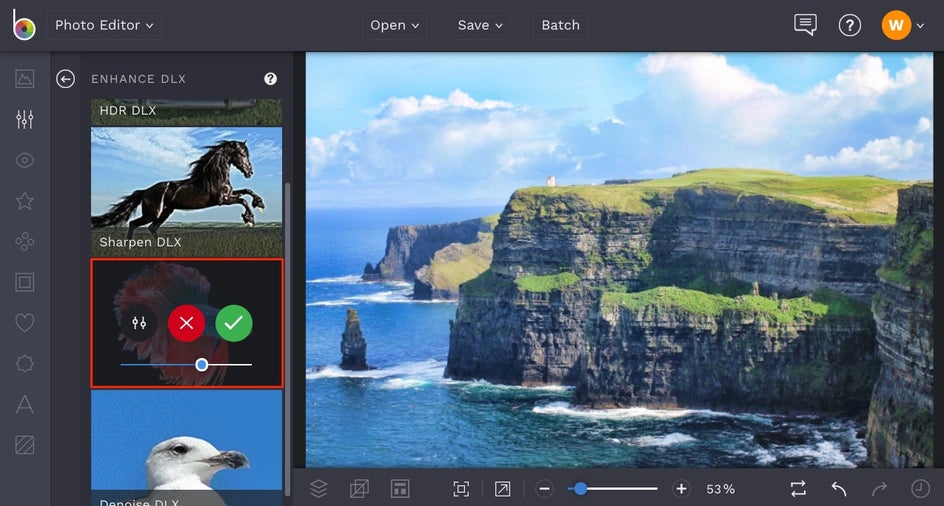Screen dimensions: 944x506
Task: Adjust the effect amount slider
Action: 186,364
